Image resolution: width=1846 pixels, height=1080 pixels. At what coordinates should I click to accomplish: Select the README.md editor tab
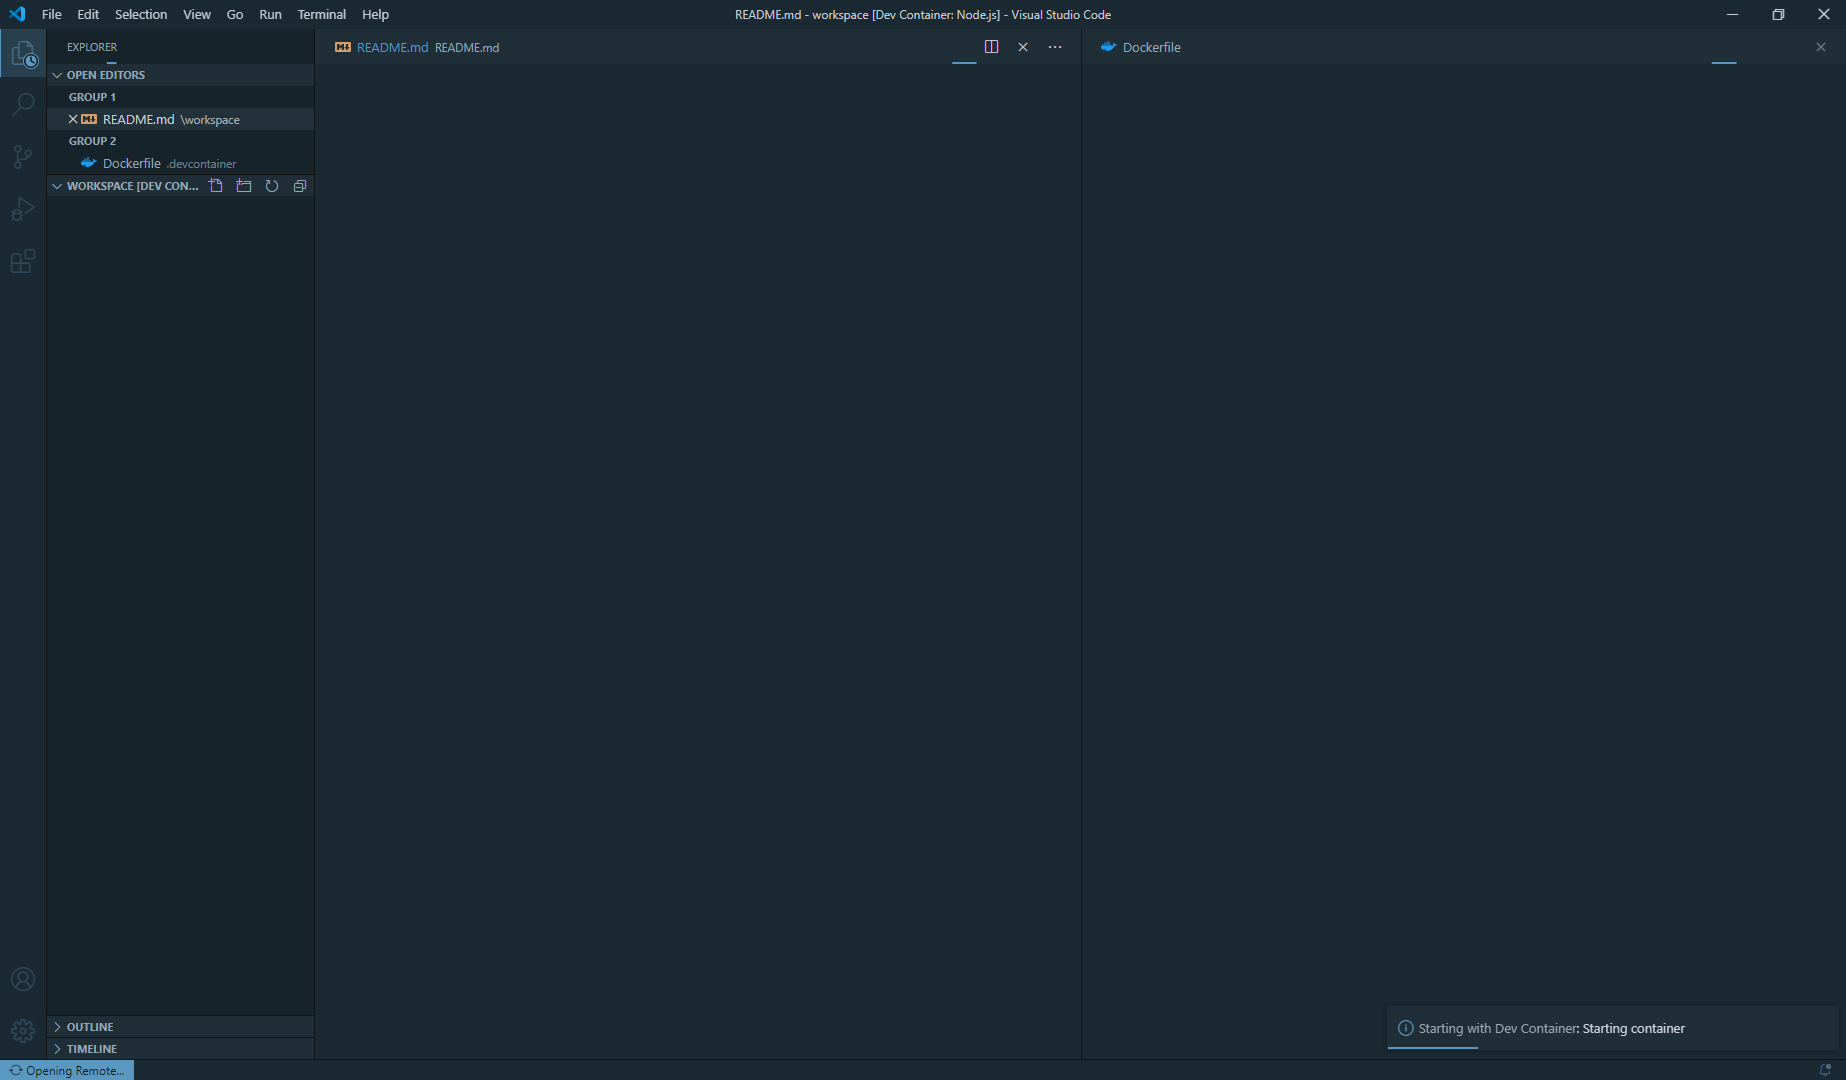(x=417, y=47)
